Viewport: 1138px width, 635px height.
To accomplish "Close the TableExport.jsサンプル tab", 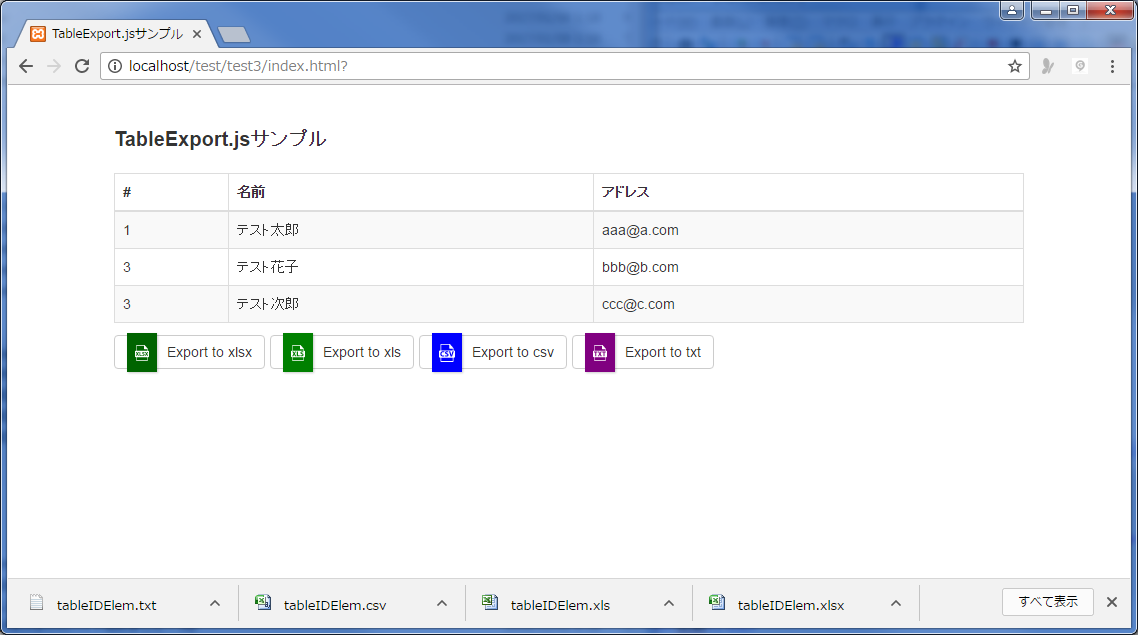I will 197,34.
